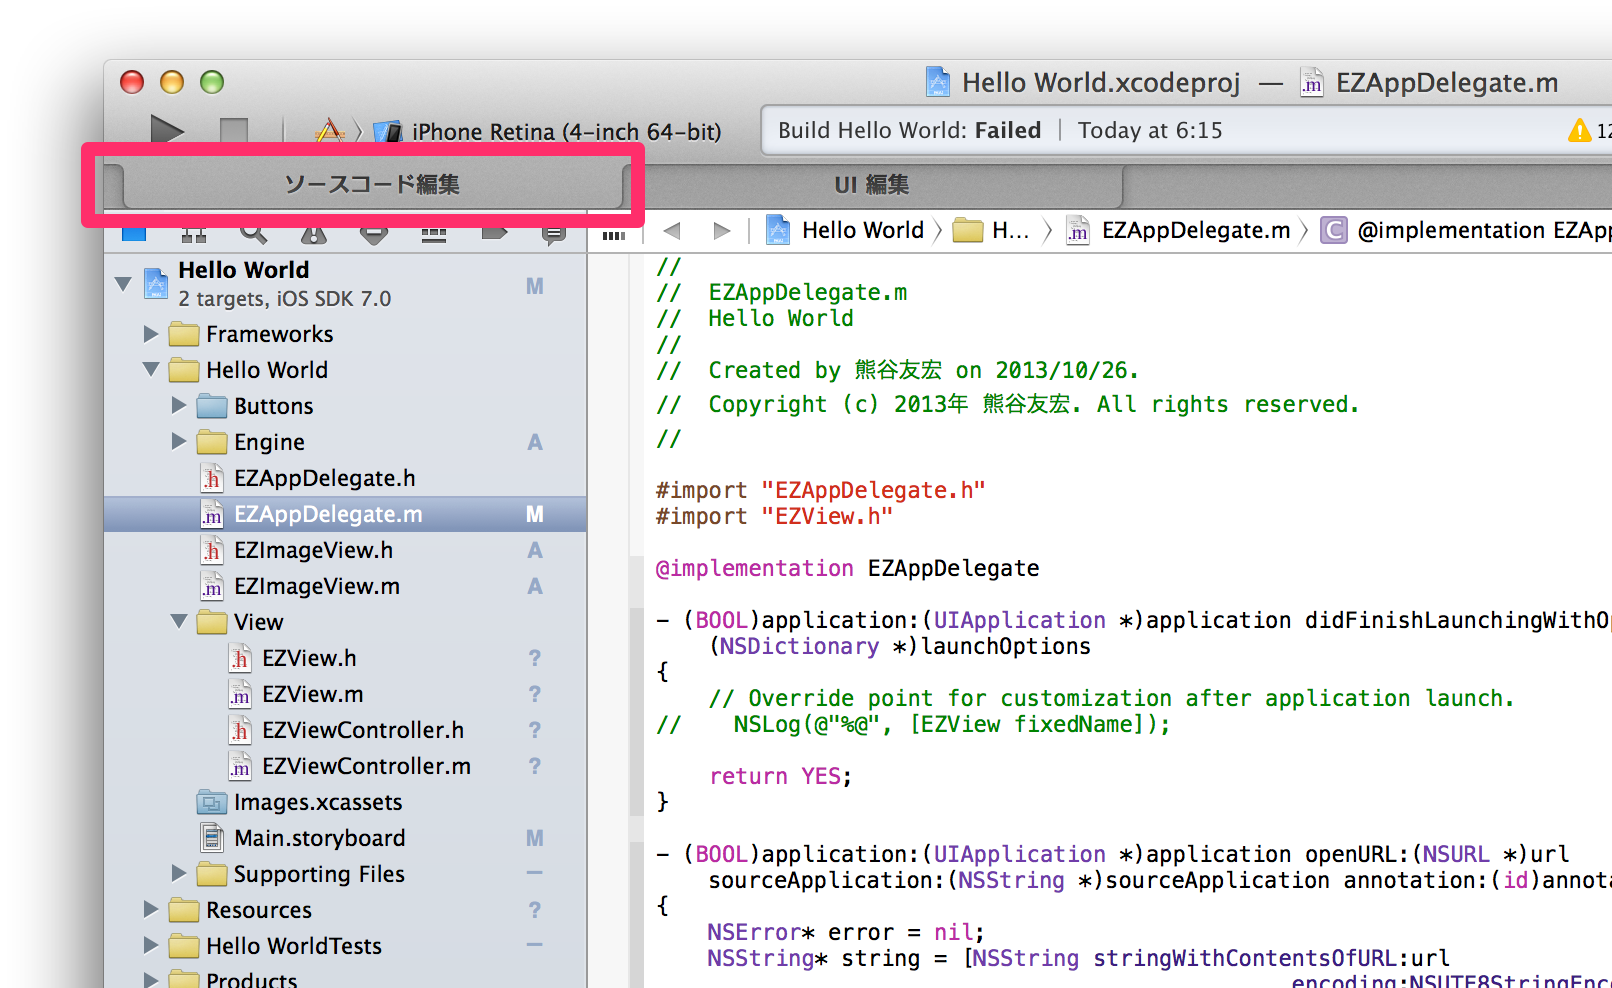Click the source control M badge on Main.storyboard
Viewport: 1612px width, 988px height.
click(535, 838)
